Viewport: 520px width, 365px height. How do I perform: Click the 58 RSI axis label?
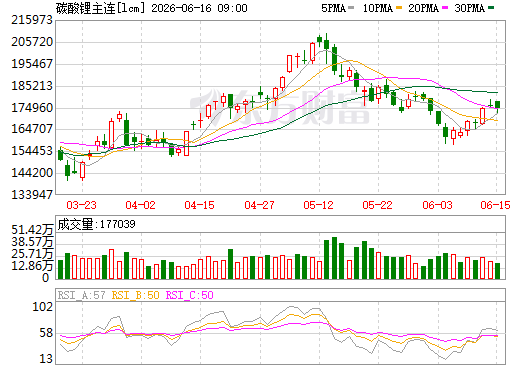click(46, 333)
